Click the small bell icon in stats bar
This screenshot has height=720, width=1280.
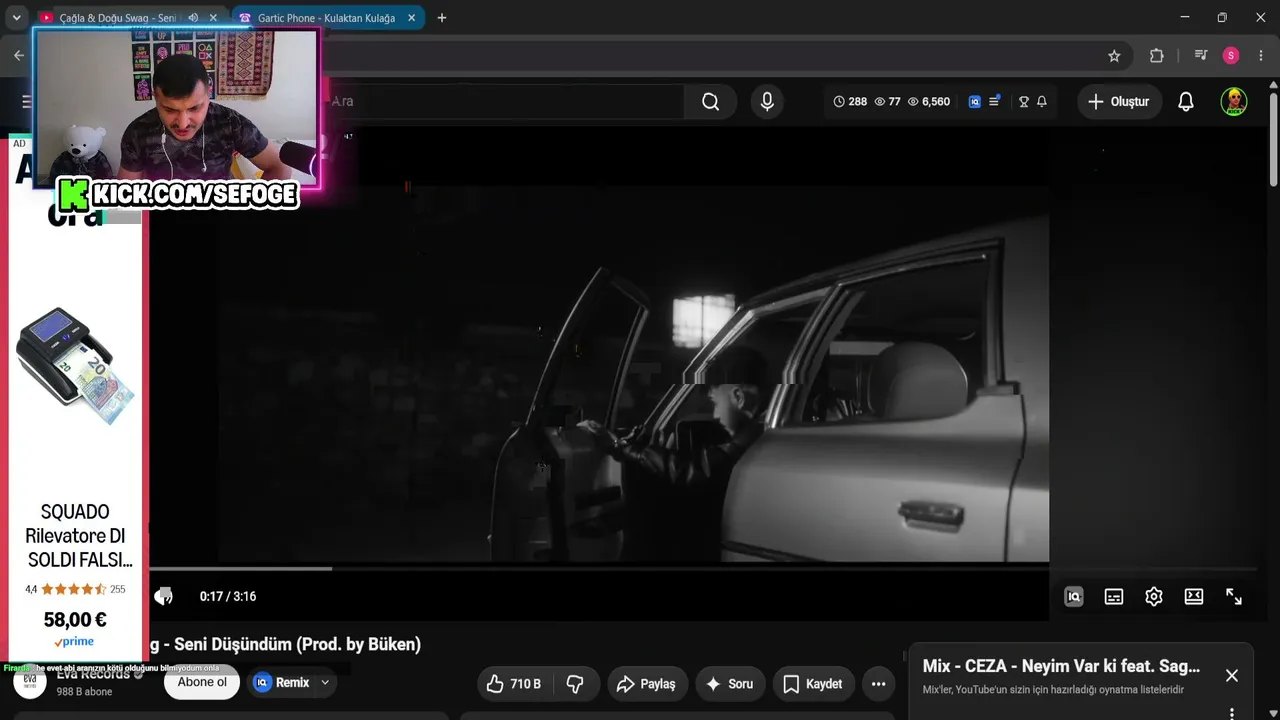click(x=1042, y=101)
